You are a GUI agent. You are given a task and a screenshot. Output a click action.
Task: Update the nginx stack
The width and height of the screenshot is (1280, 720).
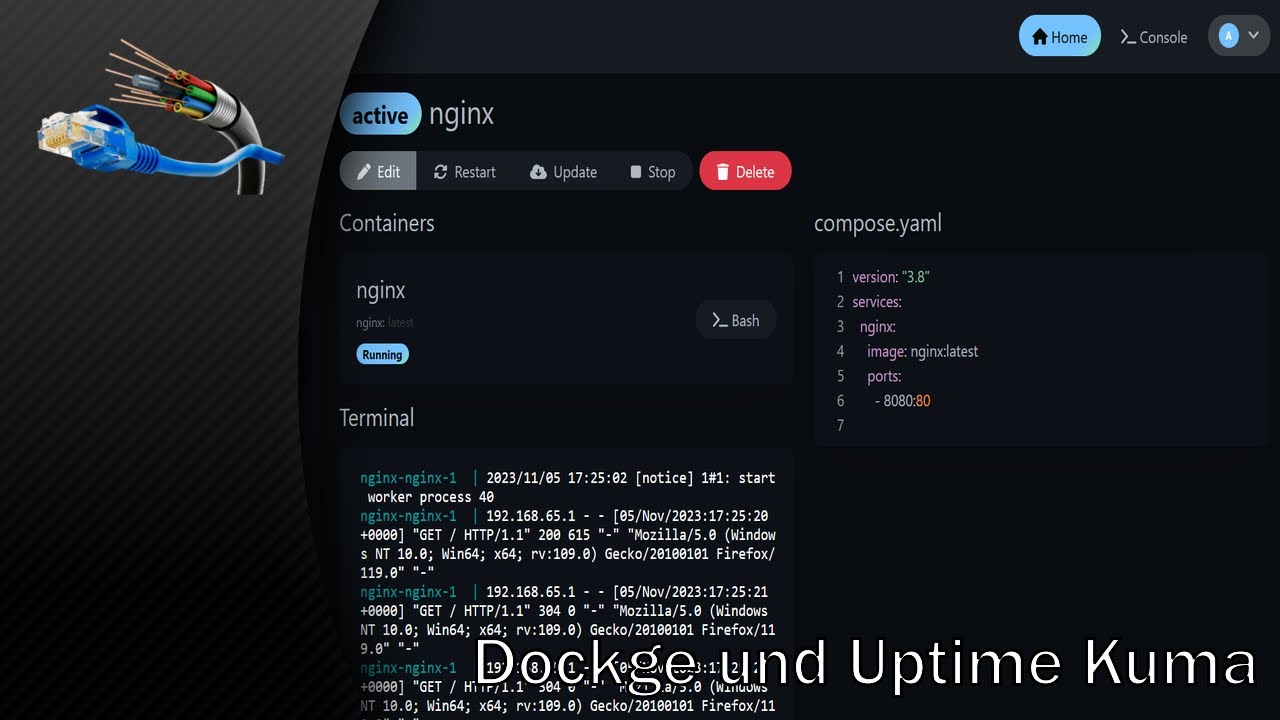coord(563,171)
